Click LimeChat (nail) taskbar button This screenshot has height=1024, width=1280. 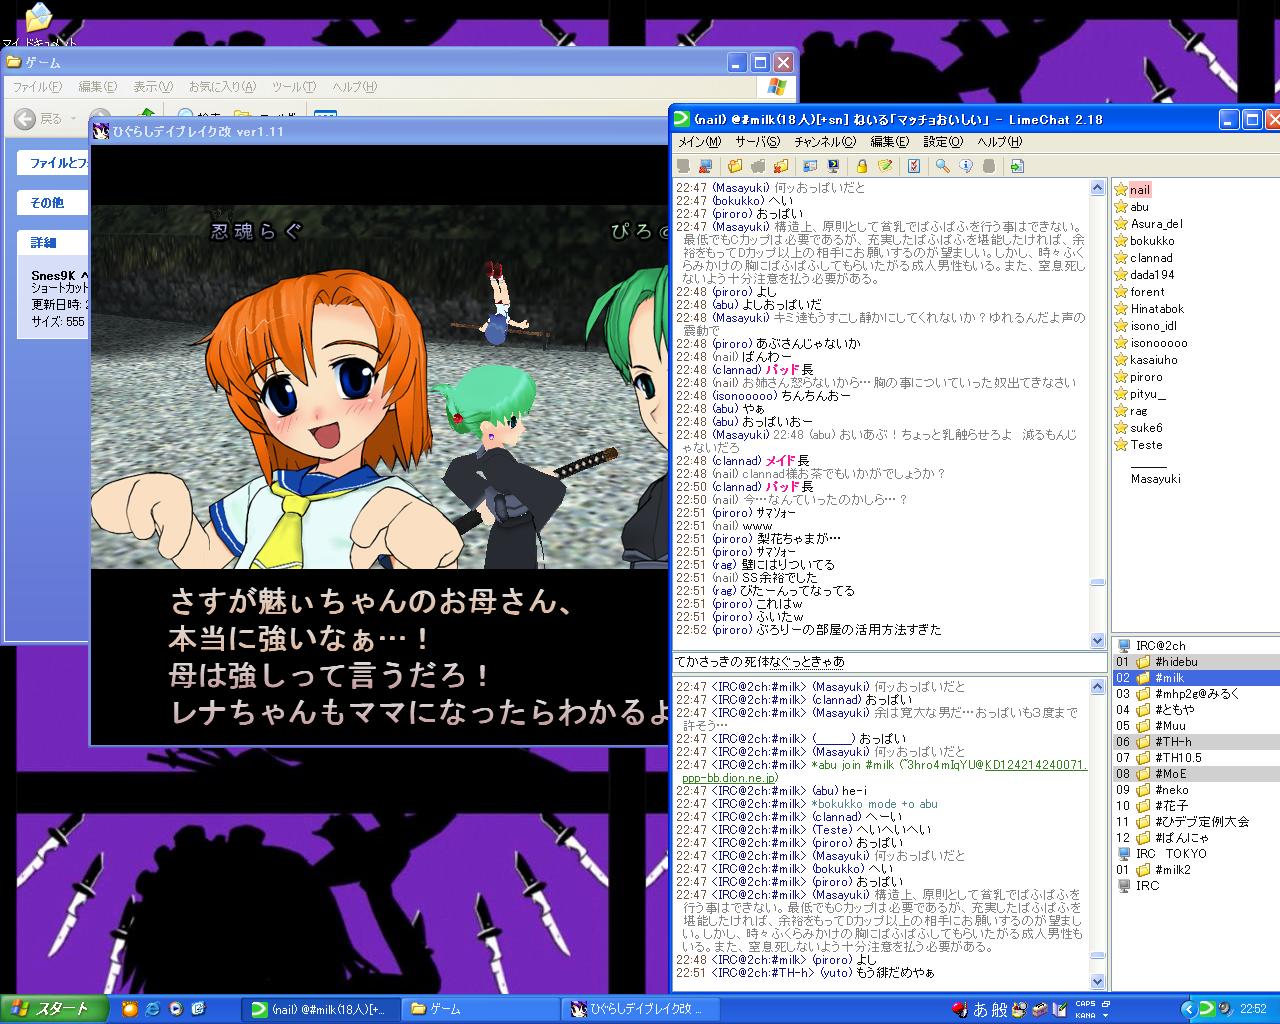321,1009
